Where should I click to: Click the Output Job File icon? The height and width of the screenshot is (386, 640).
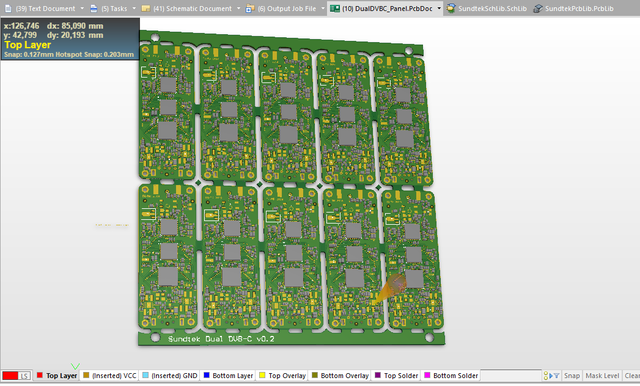[250, 8]
